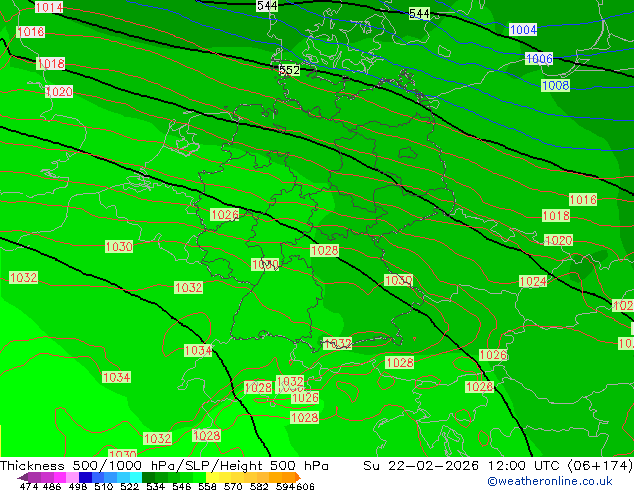Click the red 1014 pressure label
This screenshot has height=490, width=634.
[x=49, y=7]
